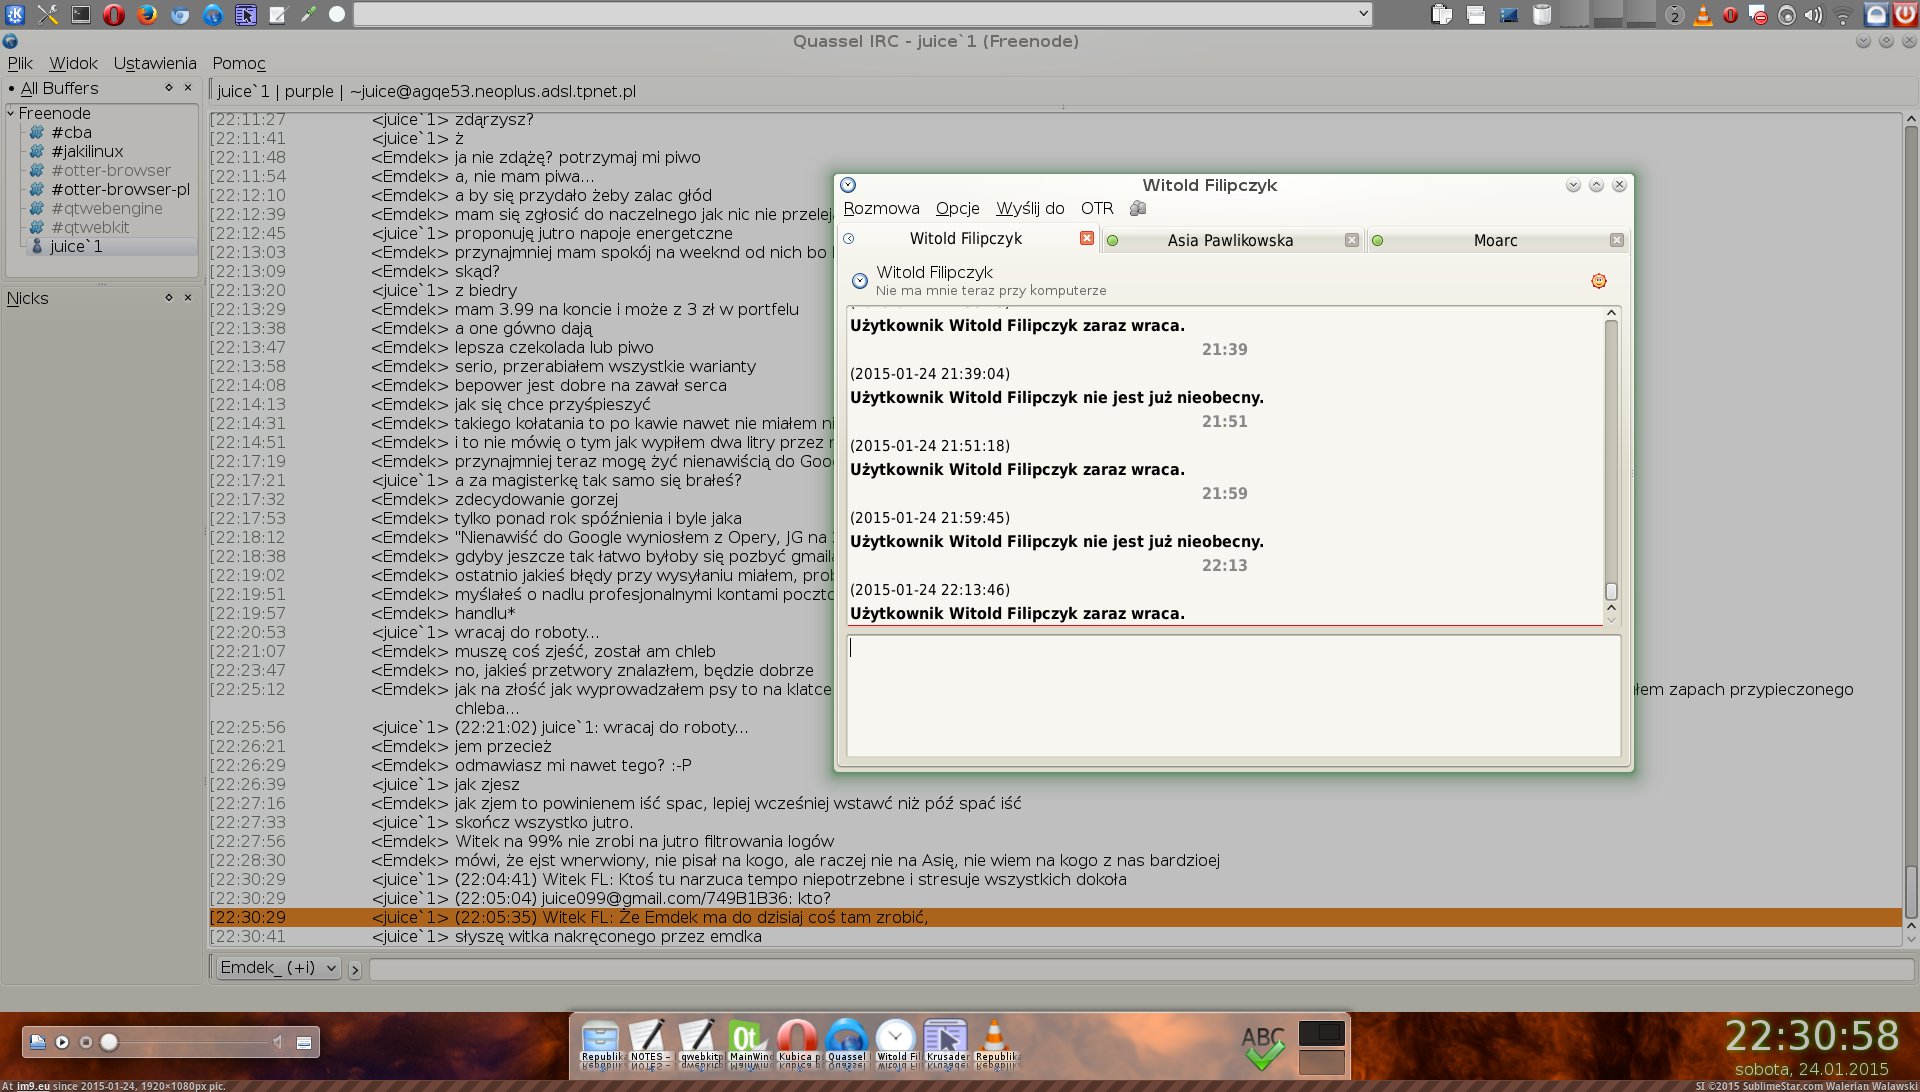Click the Witold Filipczyk message input box

[x=1232, y=695]
